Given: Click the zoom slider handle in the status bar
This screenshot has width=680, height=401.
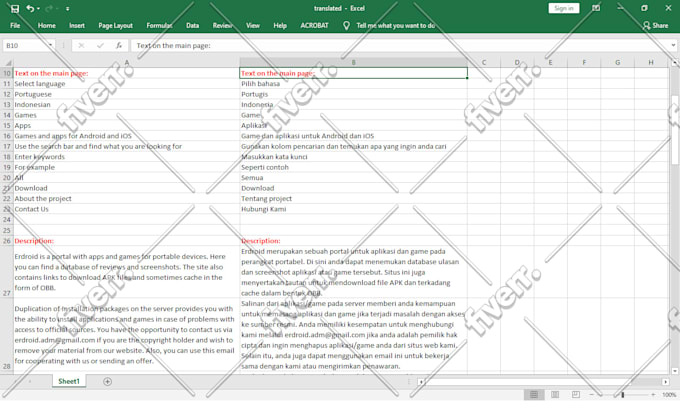Looking at the screenshot, I should [622, 395].
